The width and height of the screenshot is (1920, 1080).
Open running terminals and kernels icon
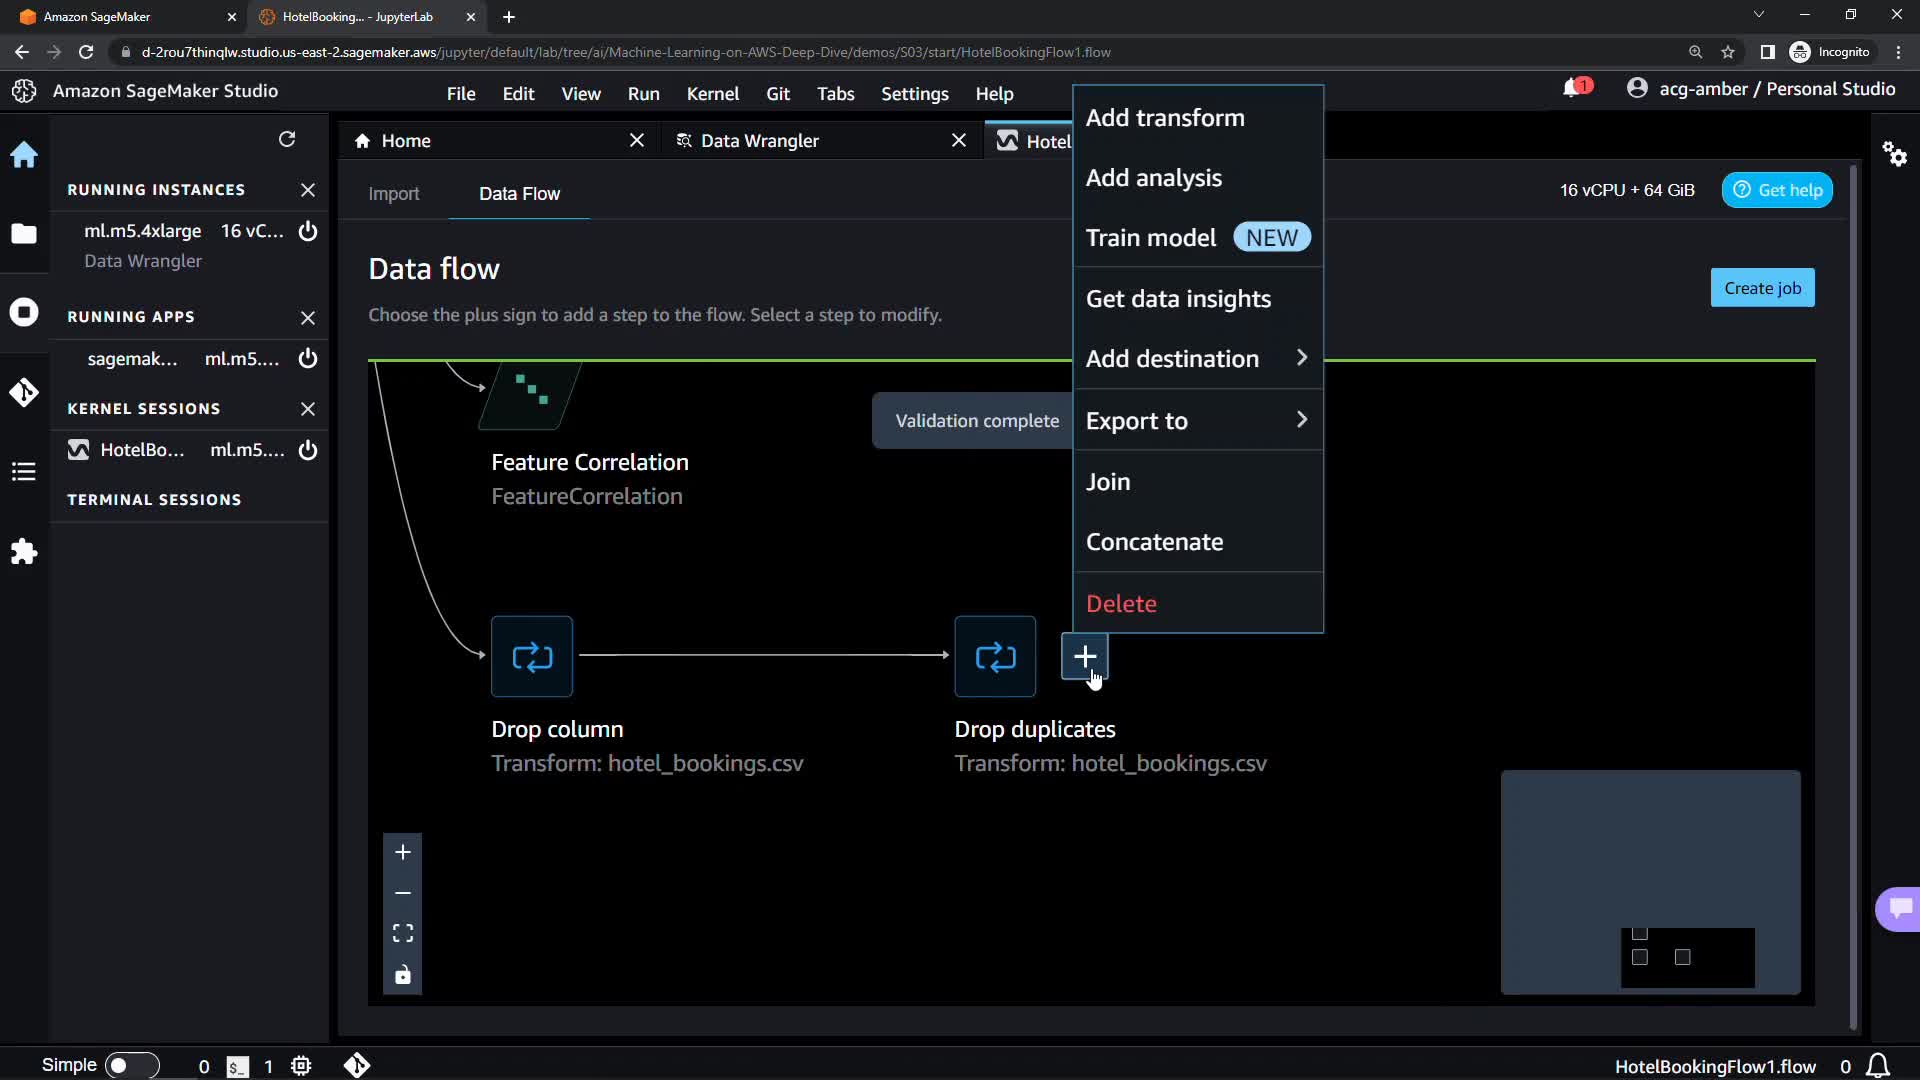(24, 313)
